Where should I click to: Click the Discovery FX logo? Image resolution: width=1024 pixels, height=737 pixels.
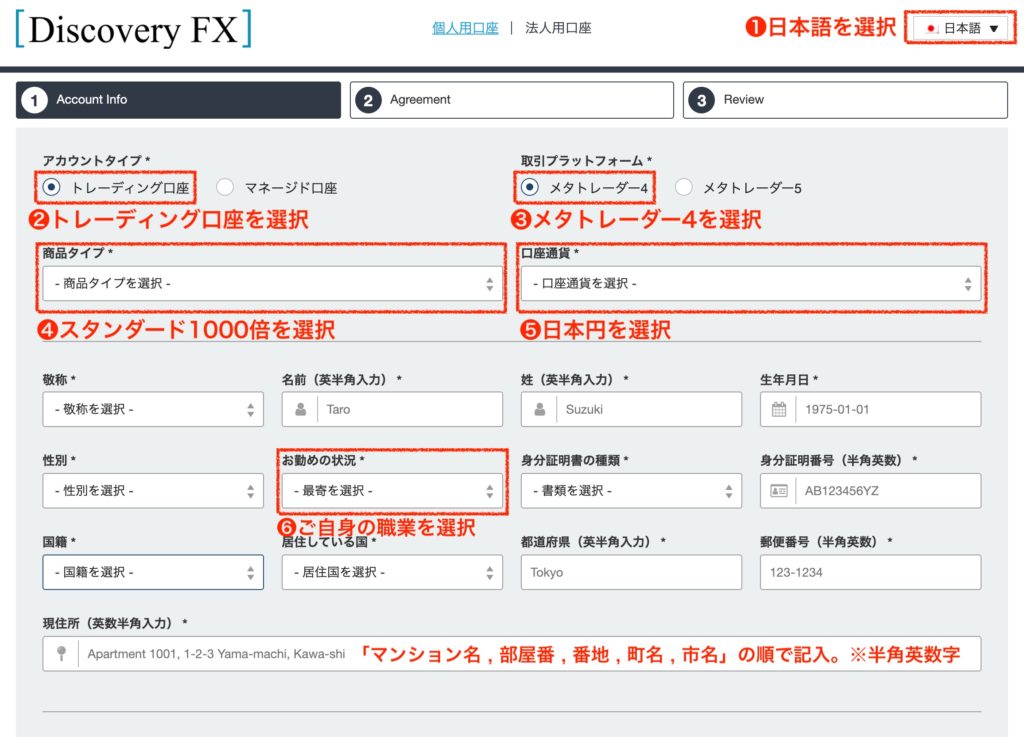click(133, 29)
